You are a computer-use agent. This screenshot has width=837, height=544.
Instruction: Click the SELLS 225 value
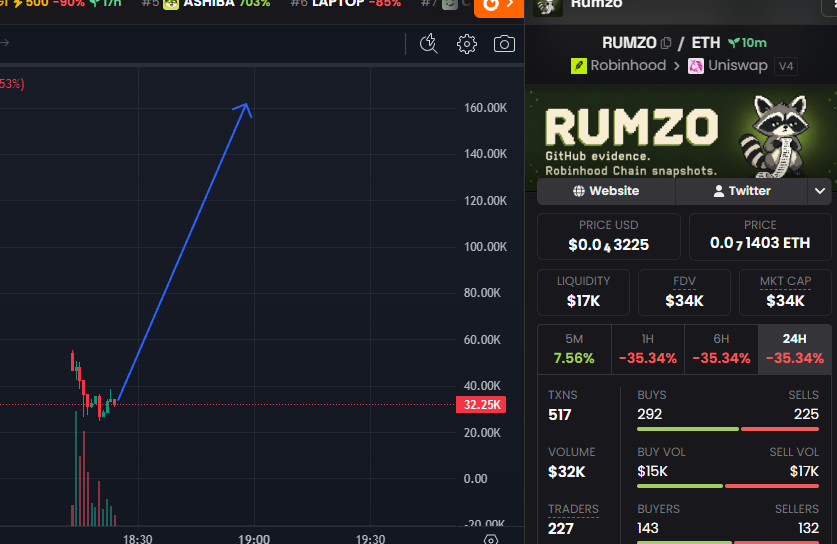coord(806,414)
